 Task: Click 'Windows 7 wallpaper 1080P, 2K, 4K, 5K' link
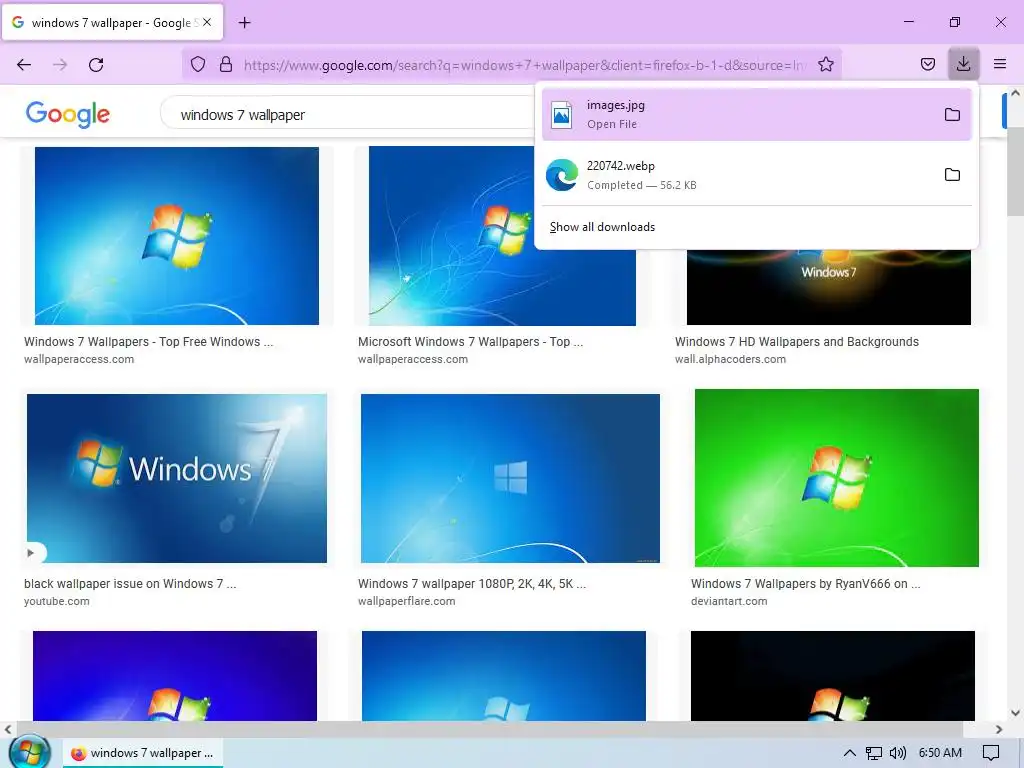tap(472, 584)
